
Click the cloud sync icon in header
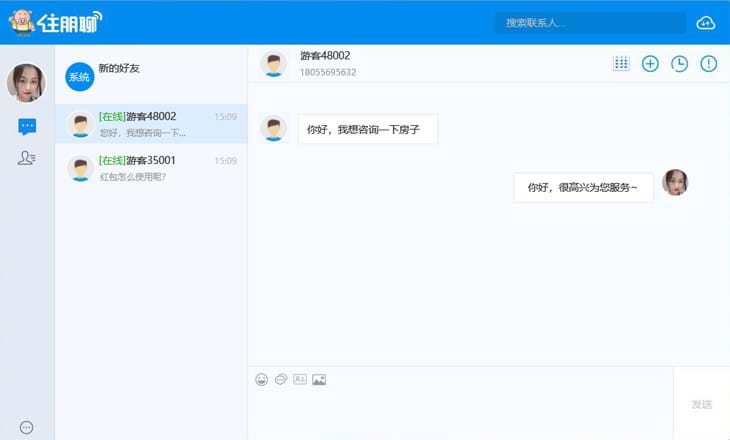pos(706,23)
